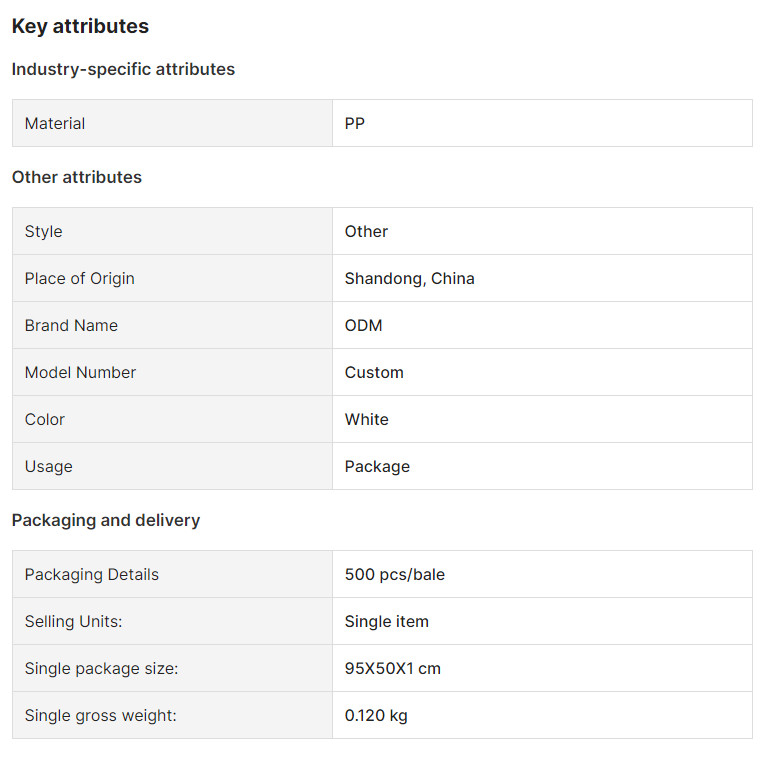Click the Key attributes heading
The image size is (765, 759).
[x=80, y=26]
